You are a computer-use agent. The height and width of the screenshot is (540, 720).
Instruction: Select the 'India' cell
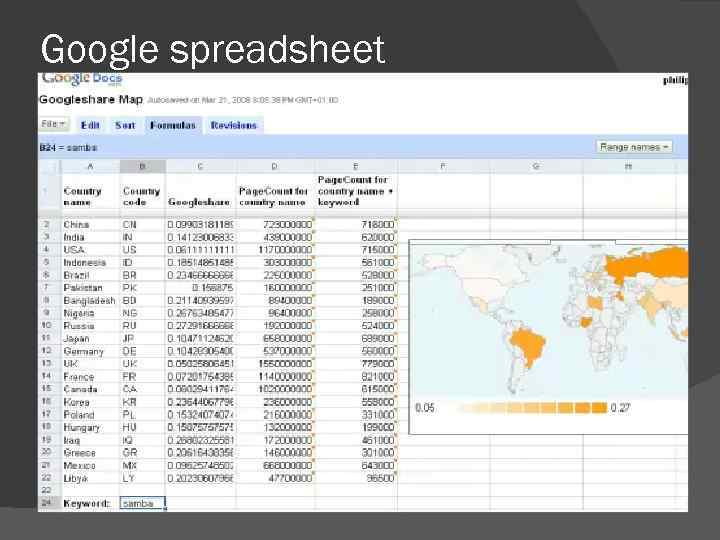click(90, 237)
